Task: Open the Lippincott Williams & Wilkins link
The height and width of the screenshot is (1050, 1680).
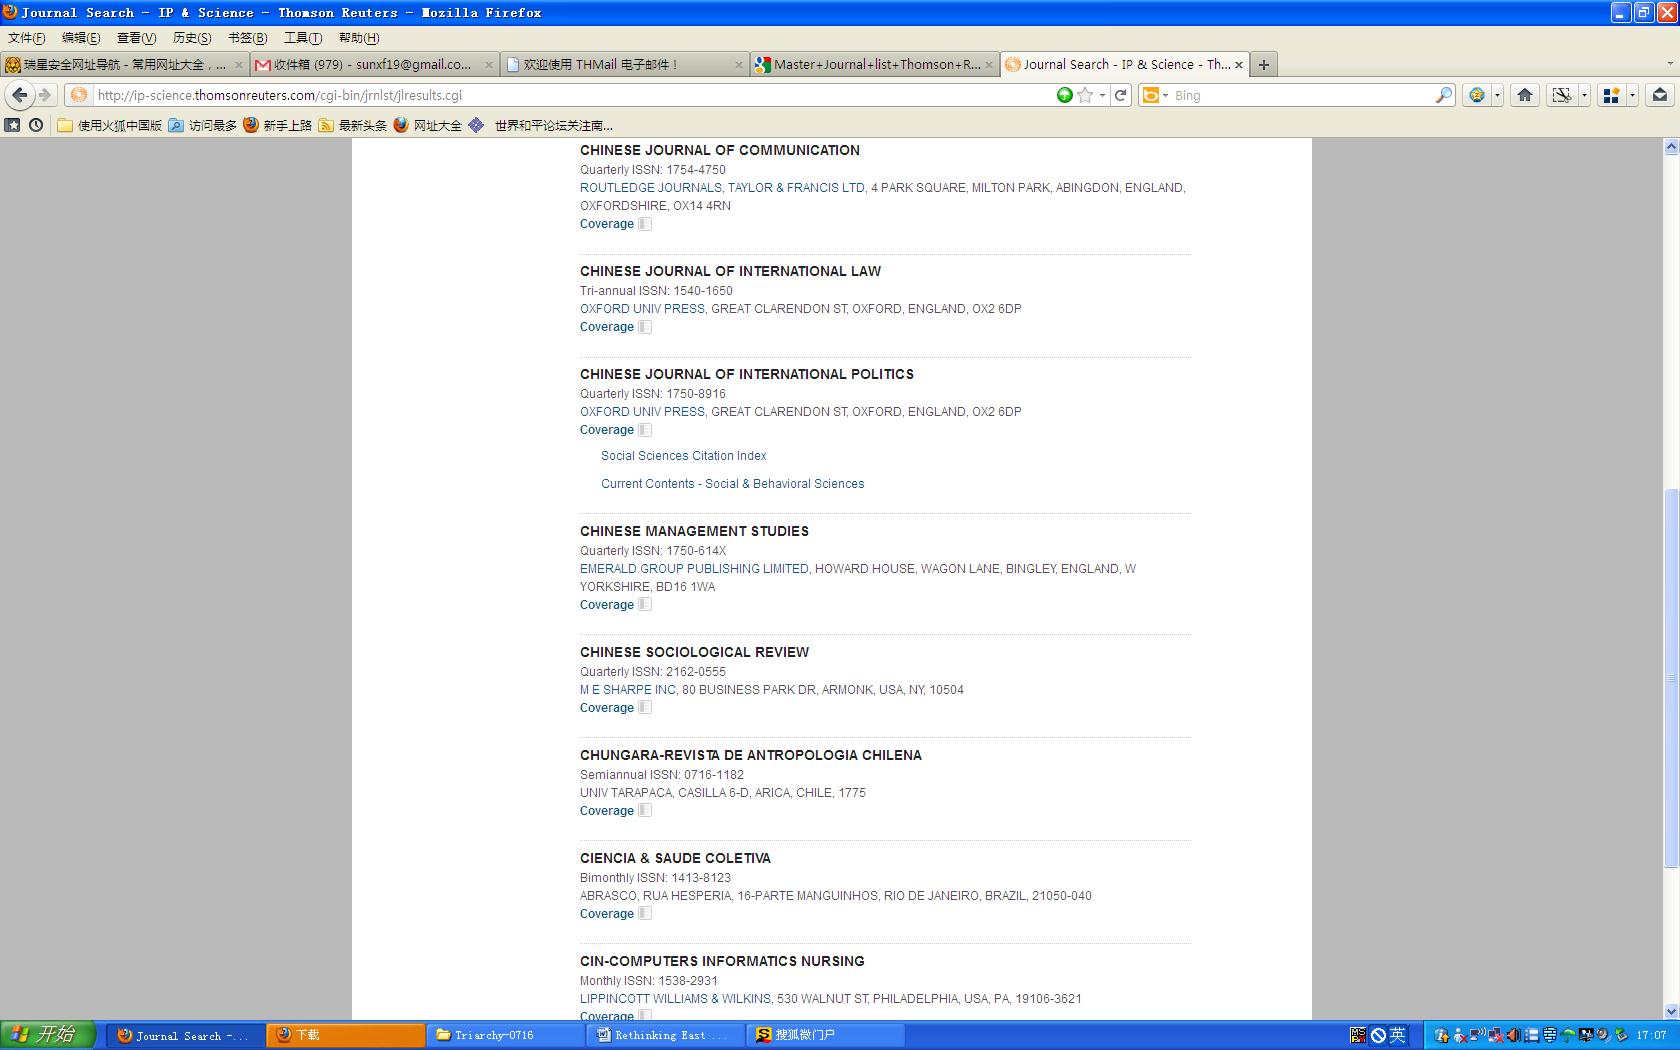Action: tap(675, 999)
